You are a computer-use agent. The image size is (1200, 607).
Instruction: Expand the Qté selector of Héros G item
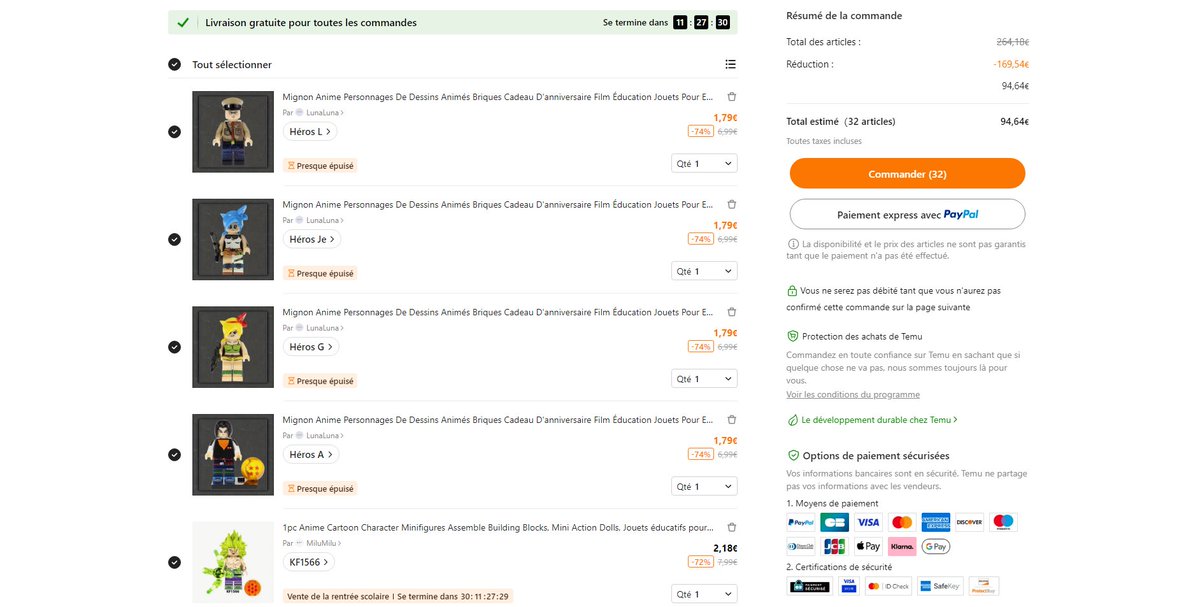pos(704,379)
